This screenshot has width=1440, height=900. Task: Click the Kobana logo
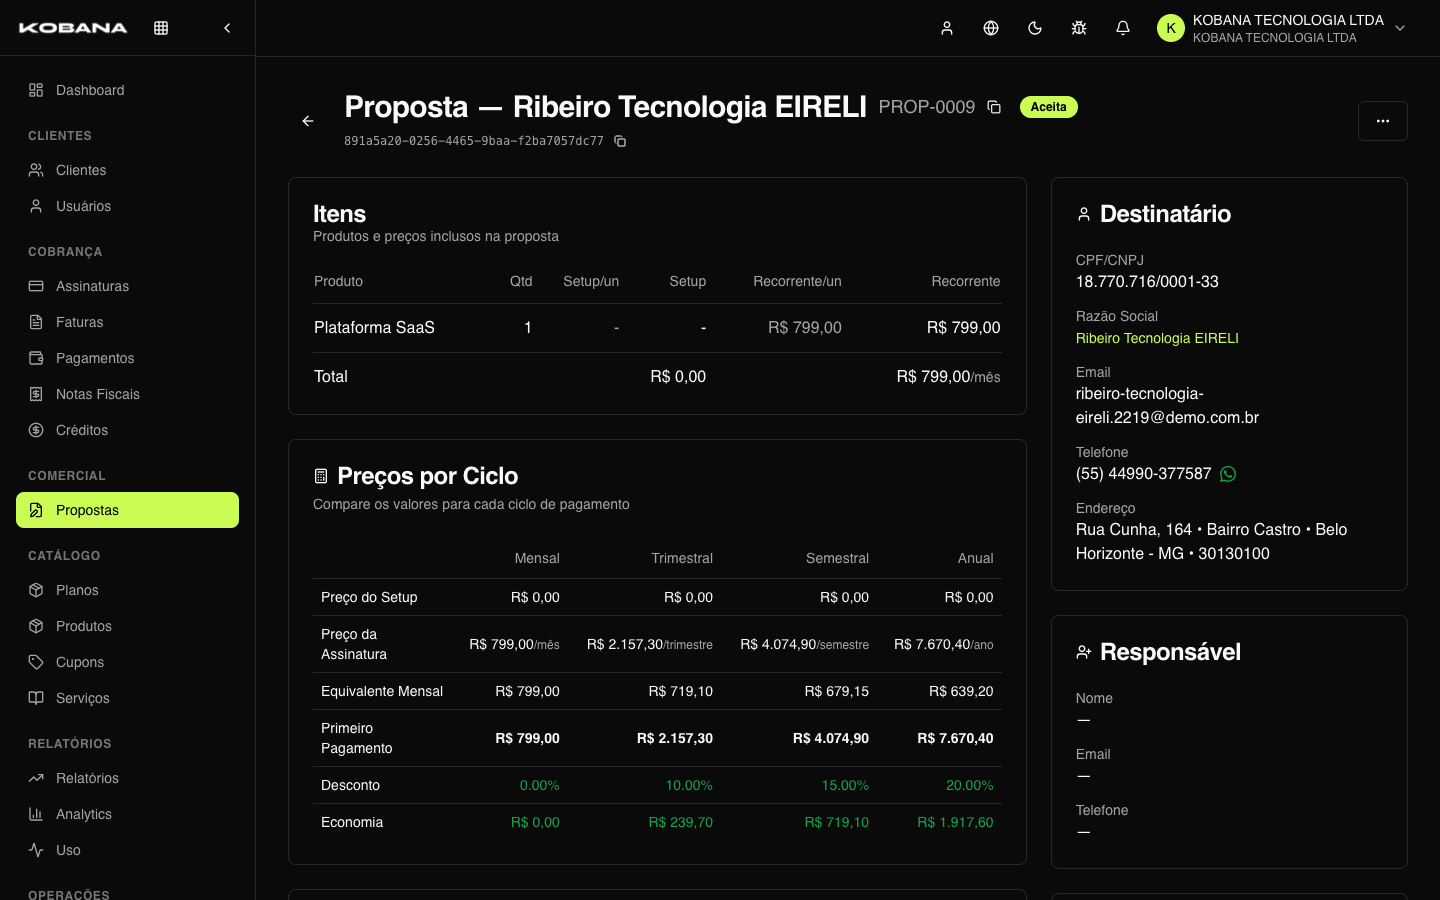(x=73, y=28)
